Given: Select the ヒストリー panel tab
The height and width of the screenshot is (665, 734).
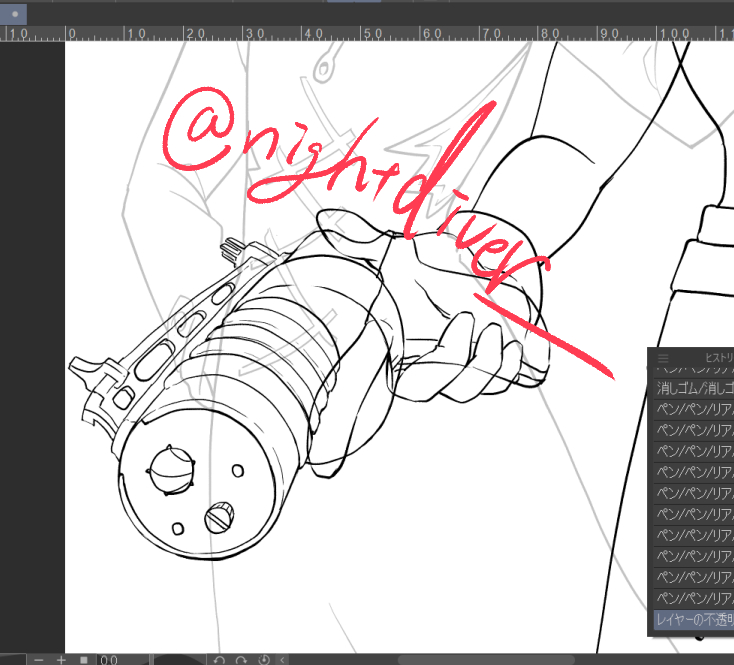Looking at the screenshot, I should (x=719, y=358).
